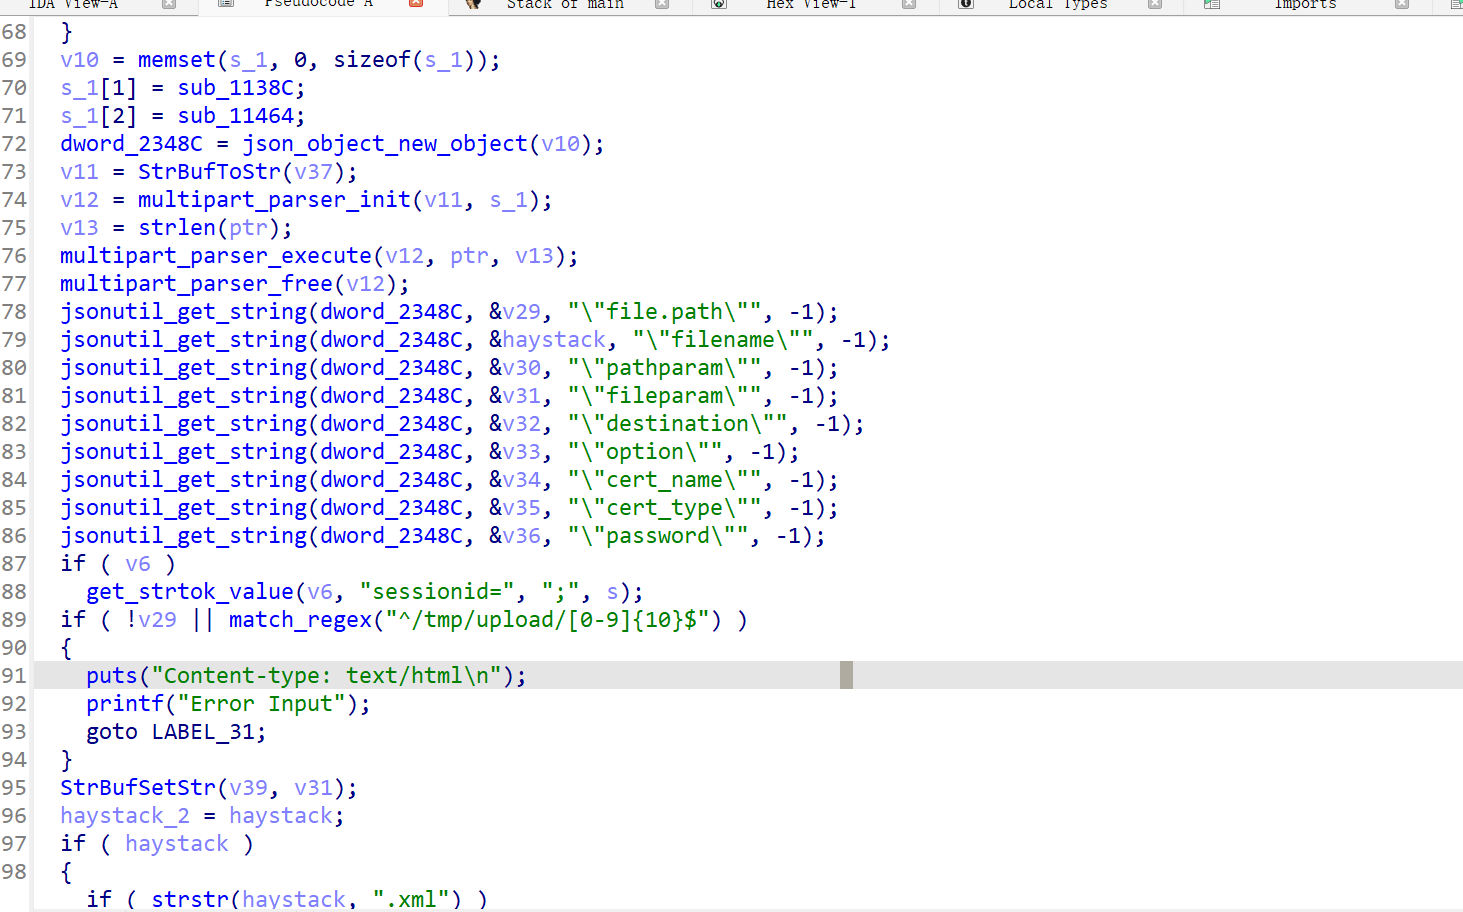
Task: Select the "filename" string literal
Action: click(722, 340)
